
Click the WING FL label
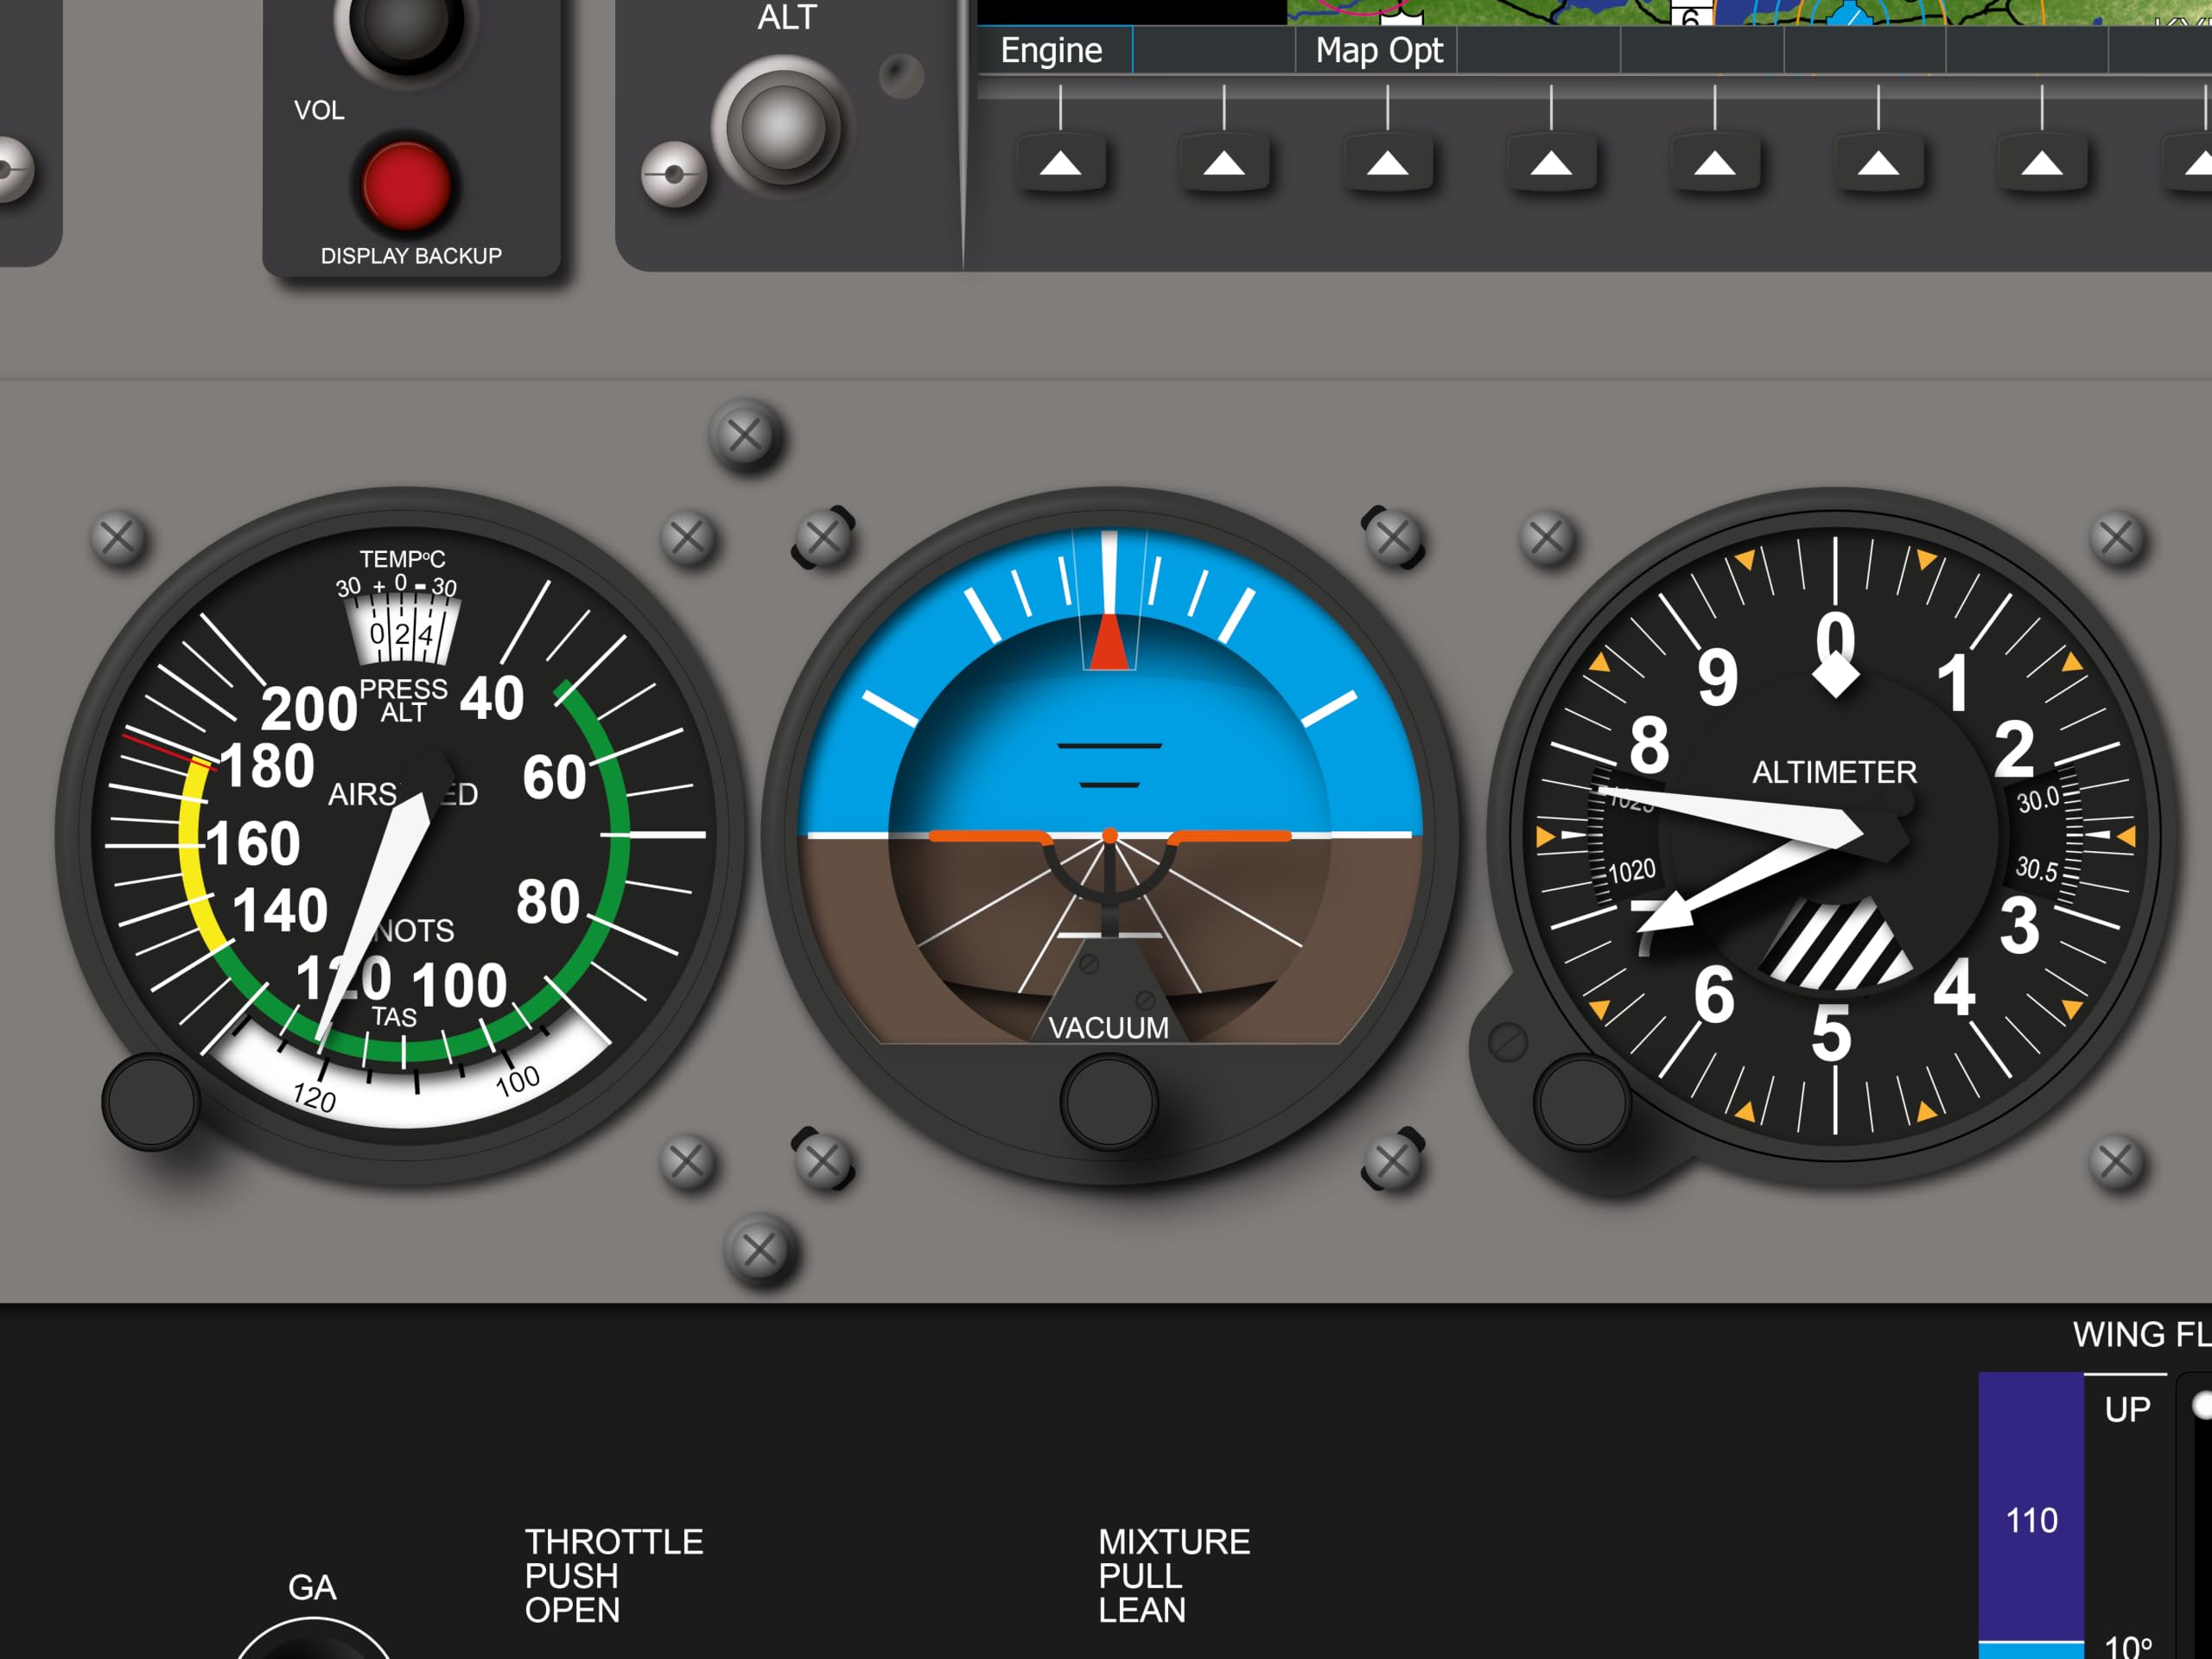[x=2141, y=1334]
